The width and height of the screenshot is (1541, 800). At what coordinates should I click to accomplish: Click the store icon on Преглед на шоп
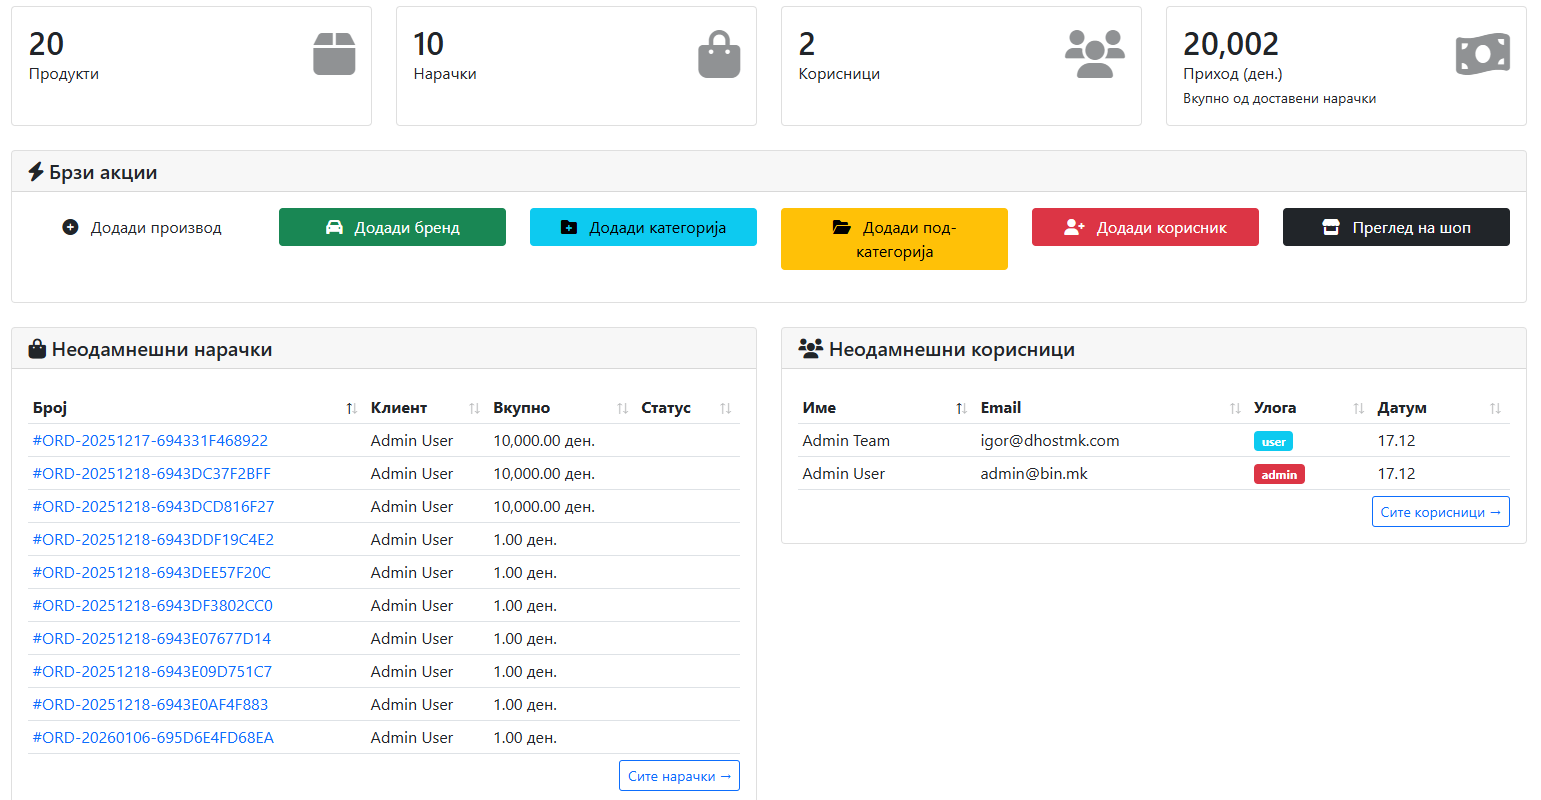click(x=1330, y=228)
